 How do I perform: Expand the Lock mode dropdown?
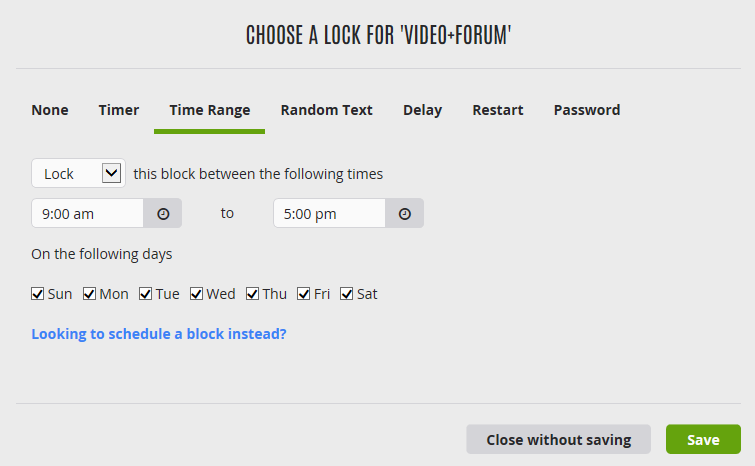[x=78, y=174]
